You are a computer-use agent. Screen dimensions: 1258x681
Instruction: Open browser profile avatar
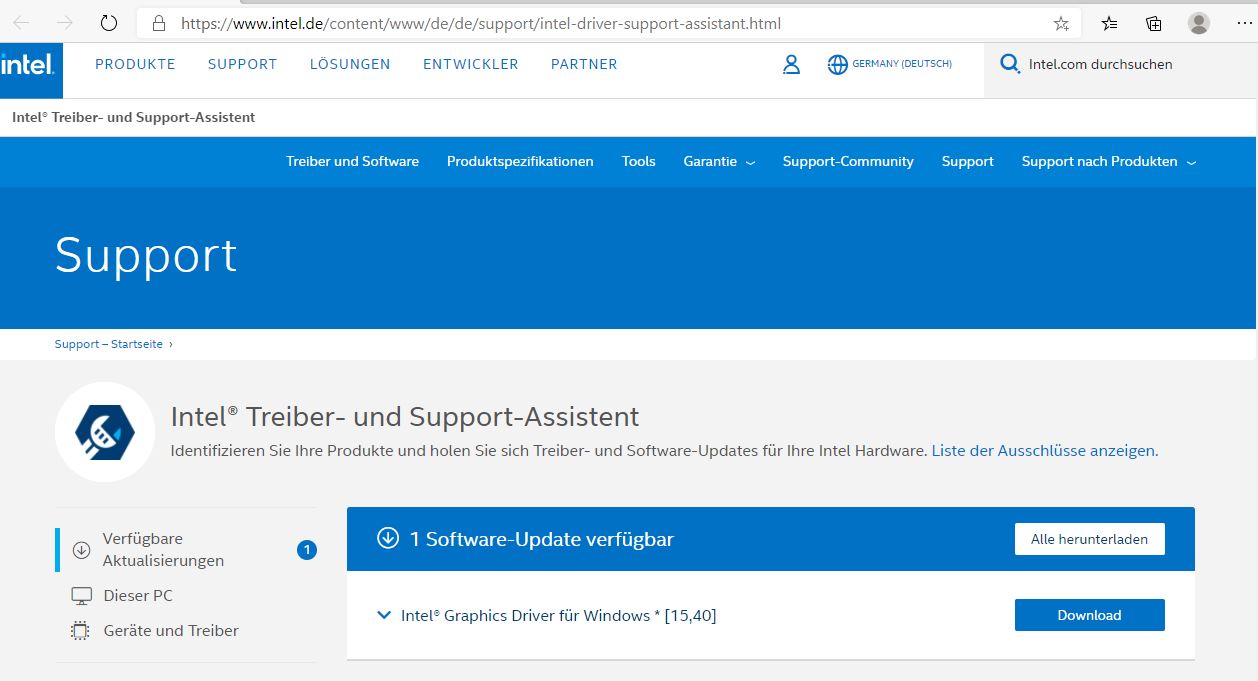click(x=1198, y=23)
